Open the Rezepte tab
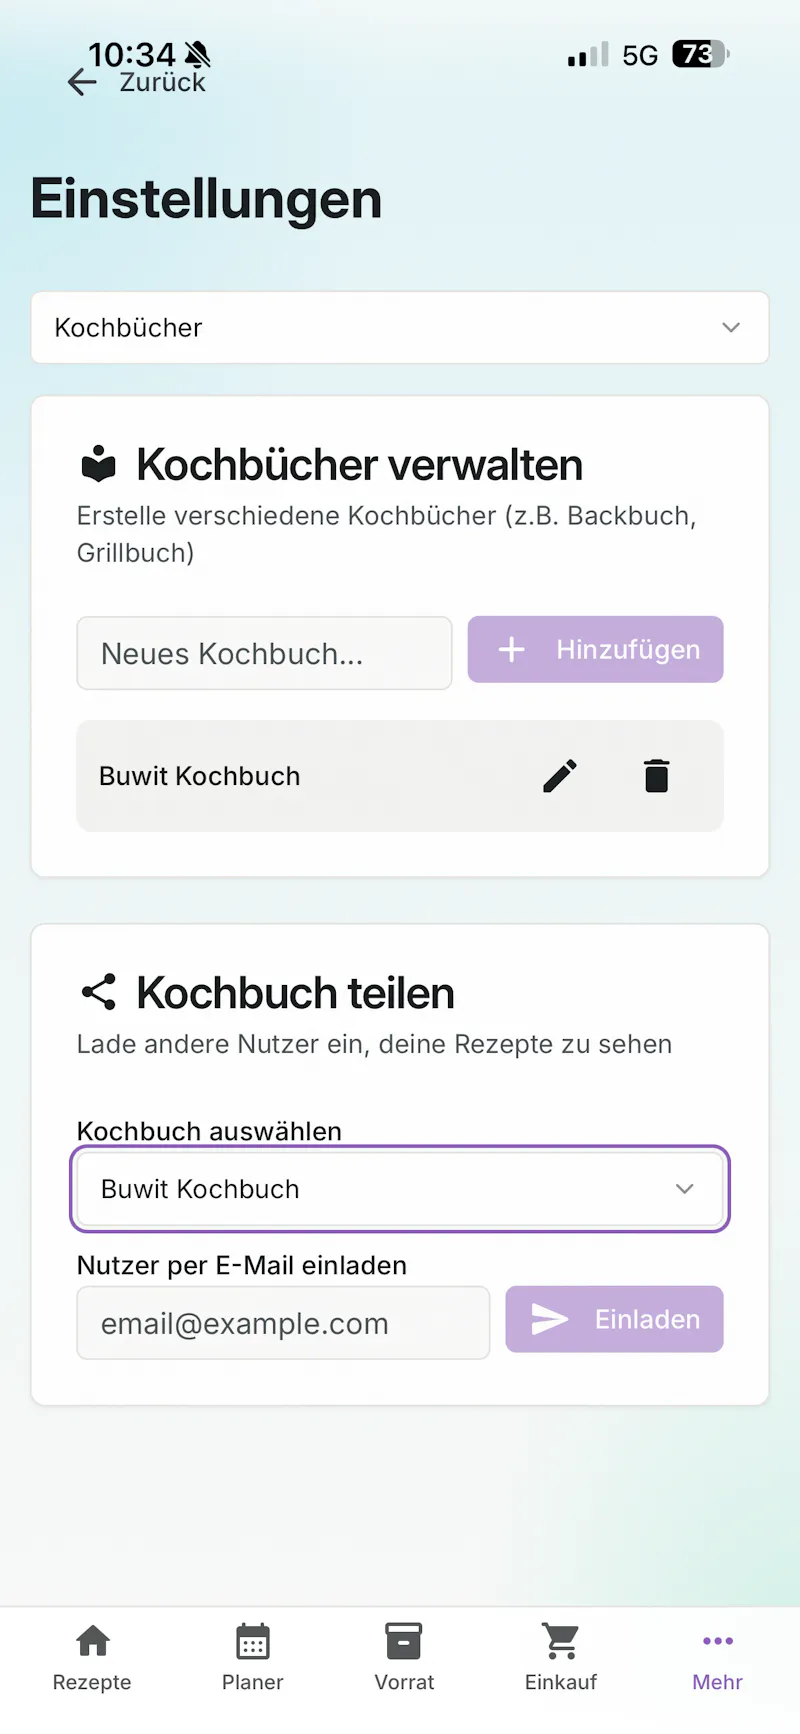The width and height of the screenshot is (800, 1734). click(92, 1659)
